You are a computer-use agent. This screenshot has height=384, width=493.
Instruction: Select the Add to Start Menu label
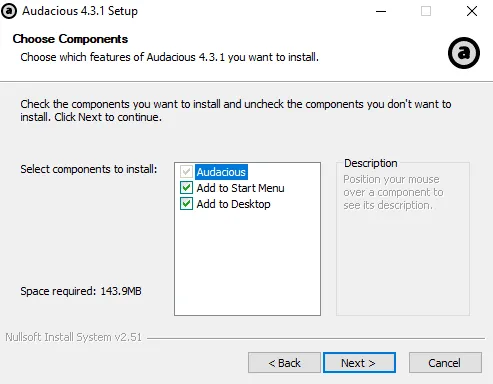(x=240, y=188)
